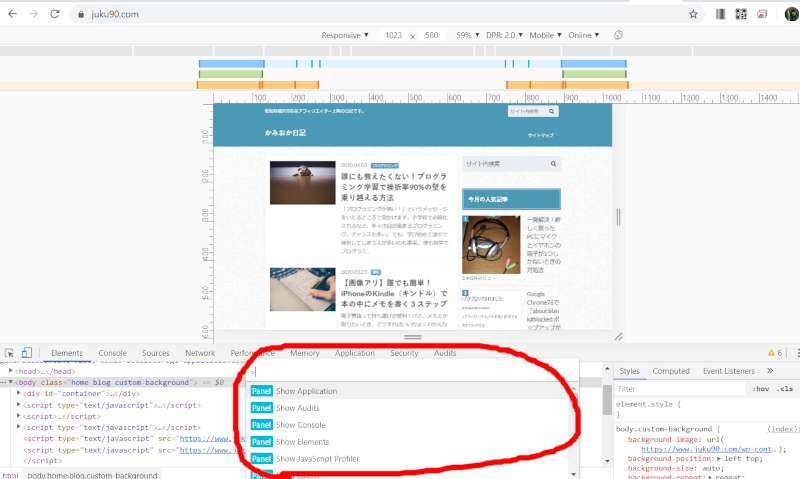This screenshot has width=800, height=479.
Task: Open the programming article thumbnail
Action: point(303,183)
